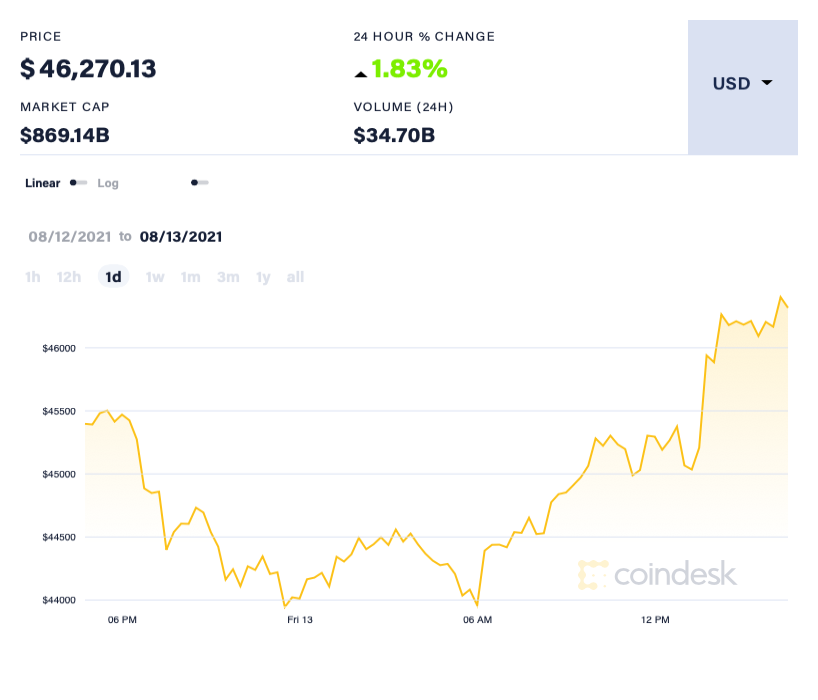Viewport: 818px width, 700px height.
Task: Select the 1w timeframe
Action: pos(155,276)
